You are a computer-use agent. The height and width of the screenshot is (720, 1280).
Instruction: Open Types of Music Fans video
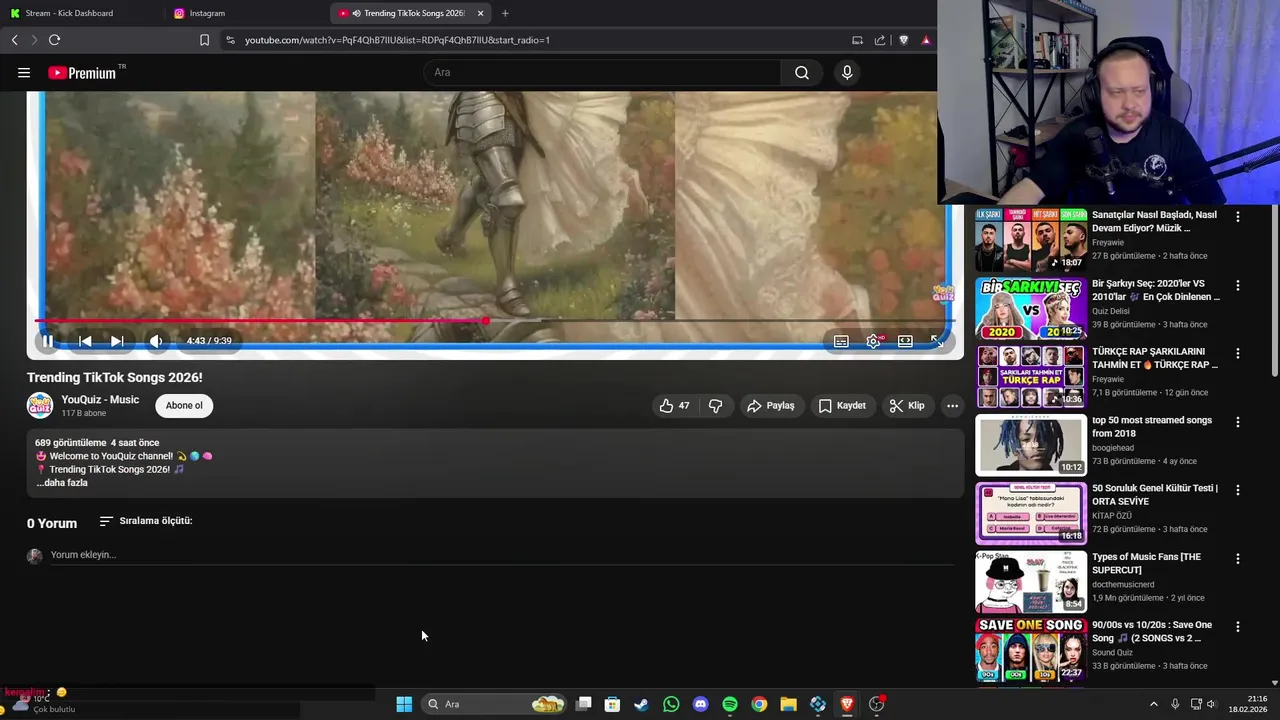[1031, 581]
